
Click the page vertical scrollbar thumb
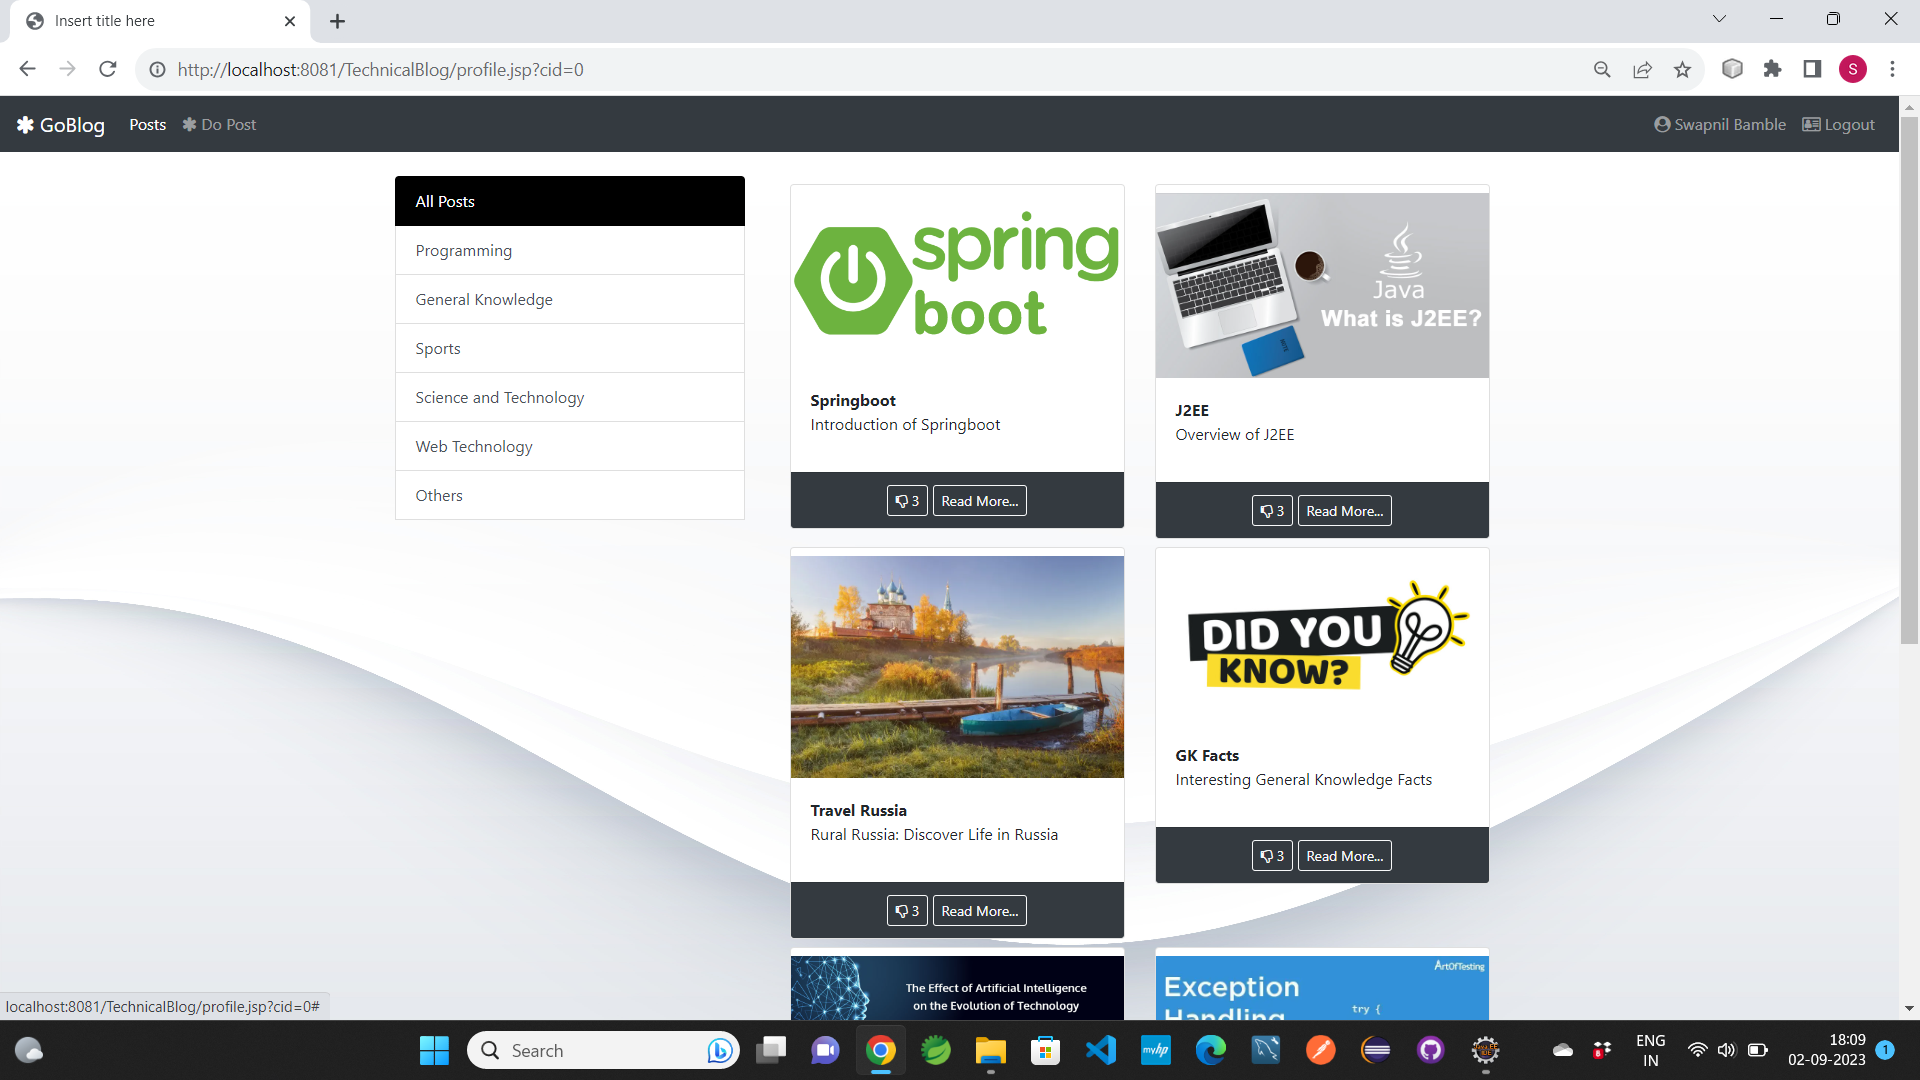[x=1909, y=380]
